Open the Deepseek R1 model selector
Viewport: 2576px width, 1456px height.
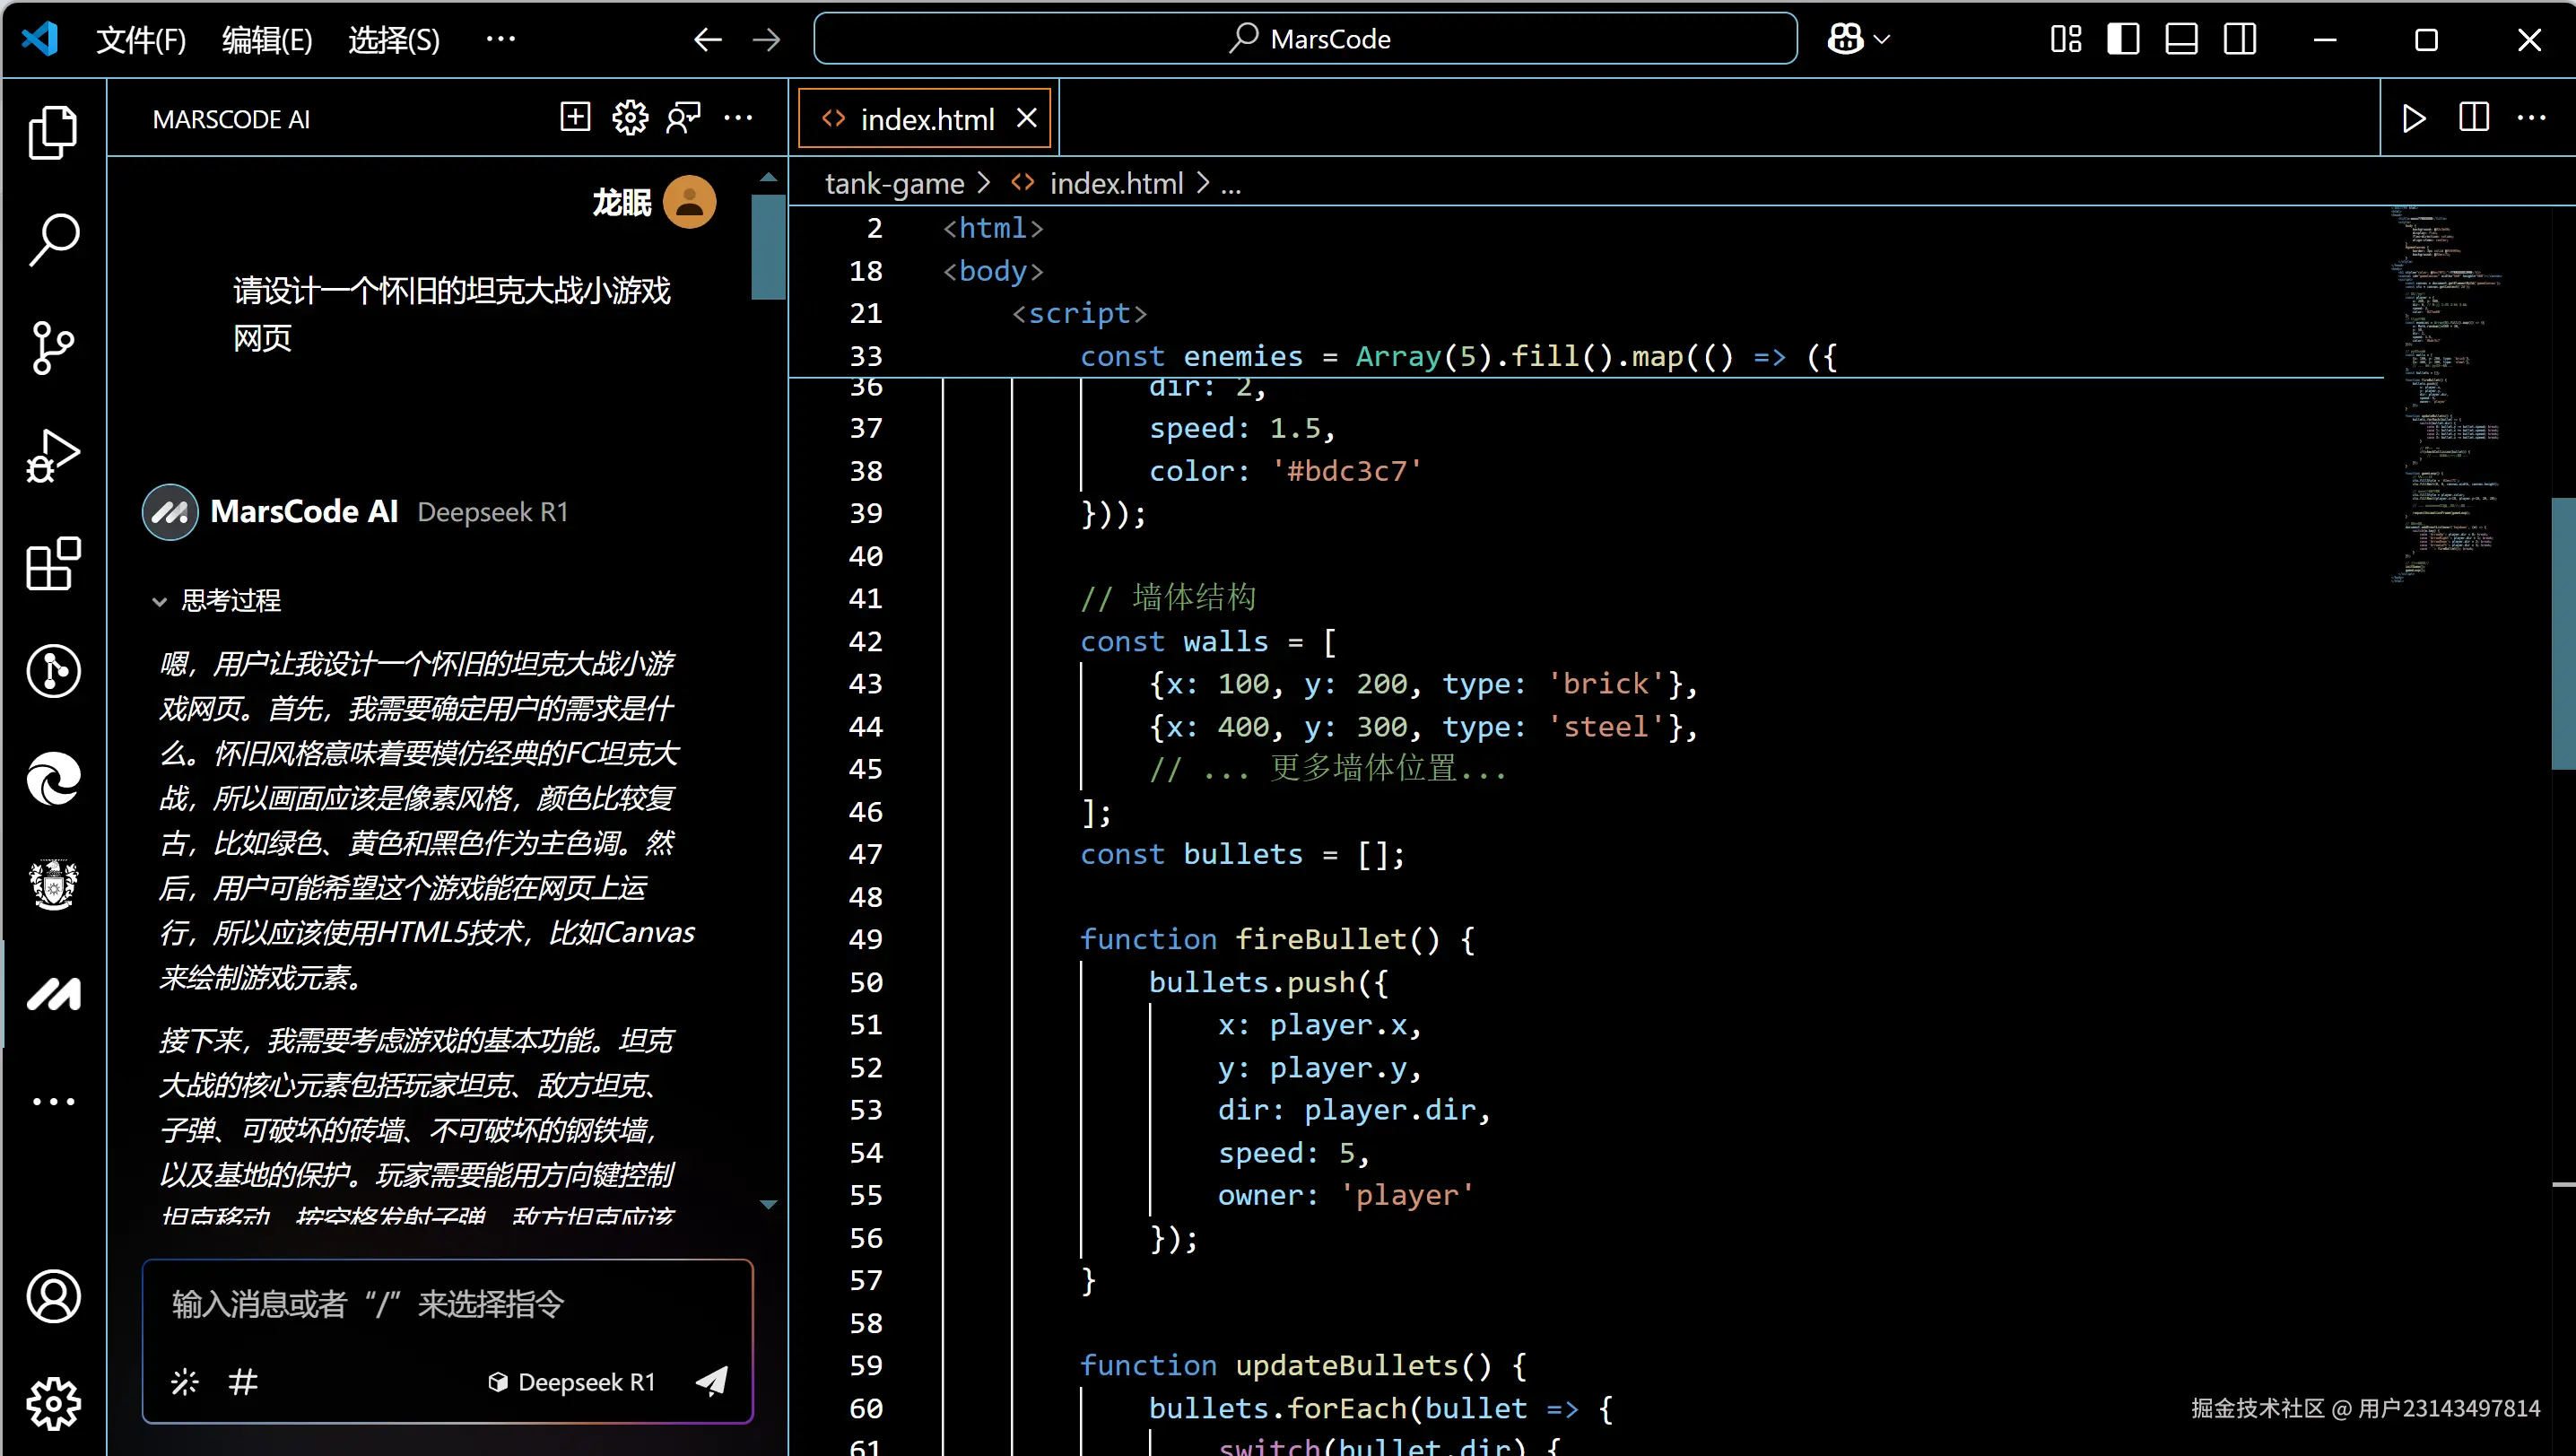[x=572, y=1381]
